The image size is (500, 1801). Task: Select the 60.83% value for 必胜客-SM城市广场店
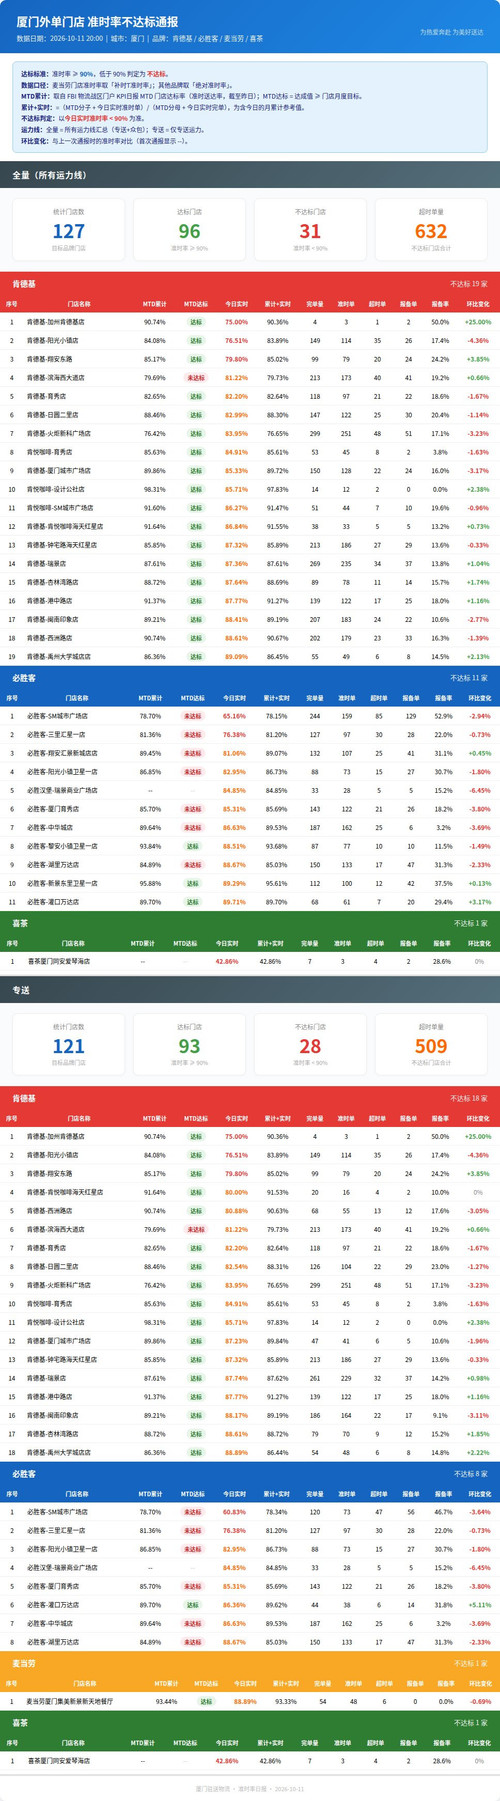234,1512
